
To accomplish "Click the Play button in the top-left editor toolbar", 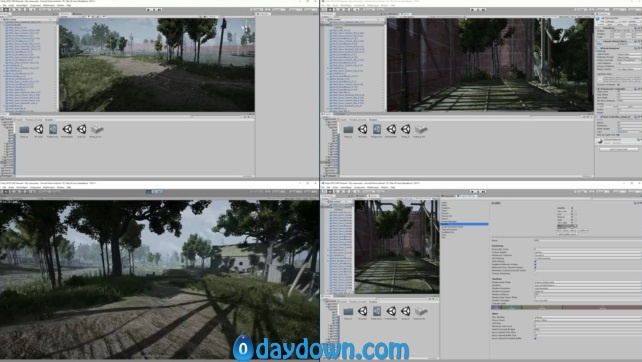I will (148, 9).
